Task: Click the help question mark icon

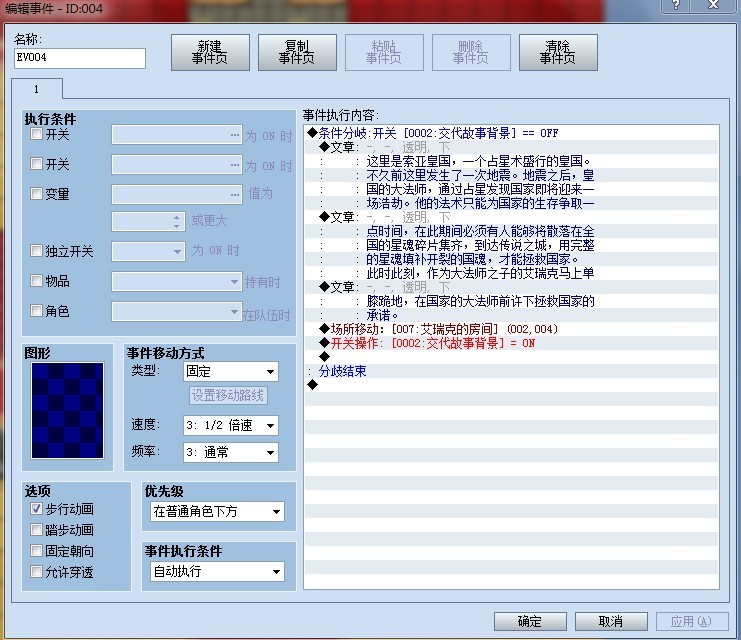Action: tap(676, 5)
